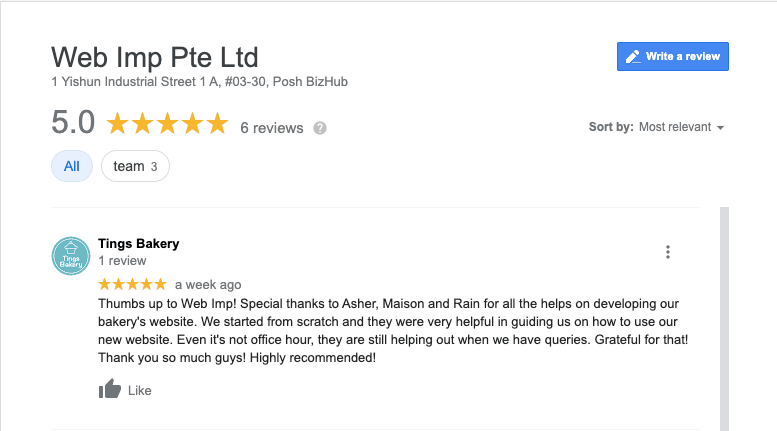This screenshot has height=431, width=777.
Task: Open the Tings Bakery reviewer name link
Action: click(x=139, y=244)
